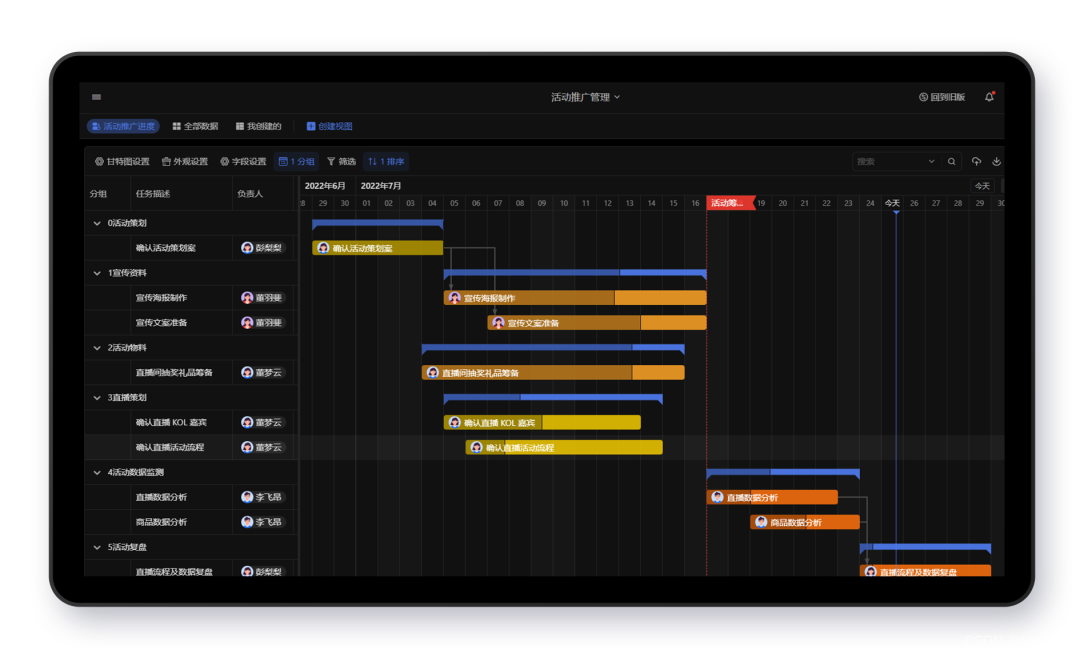Open the 1 分组 grouping option

tap(296, 161)
